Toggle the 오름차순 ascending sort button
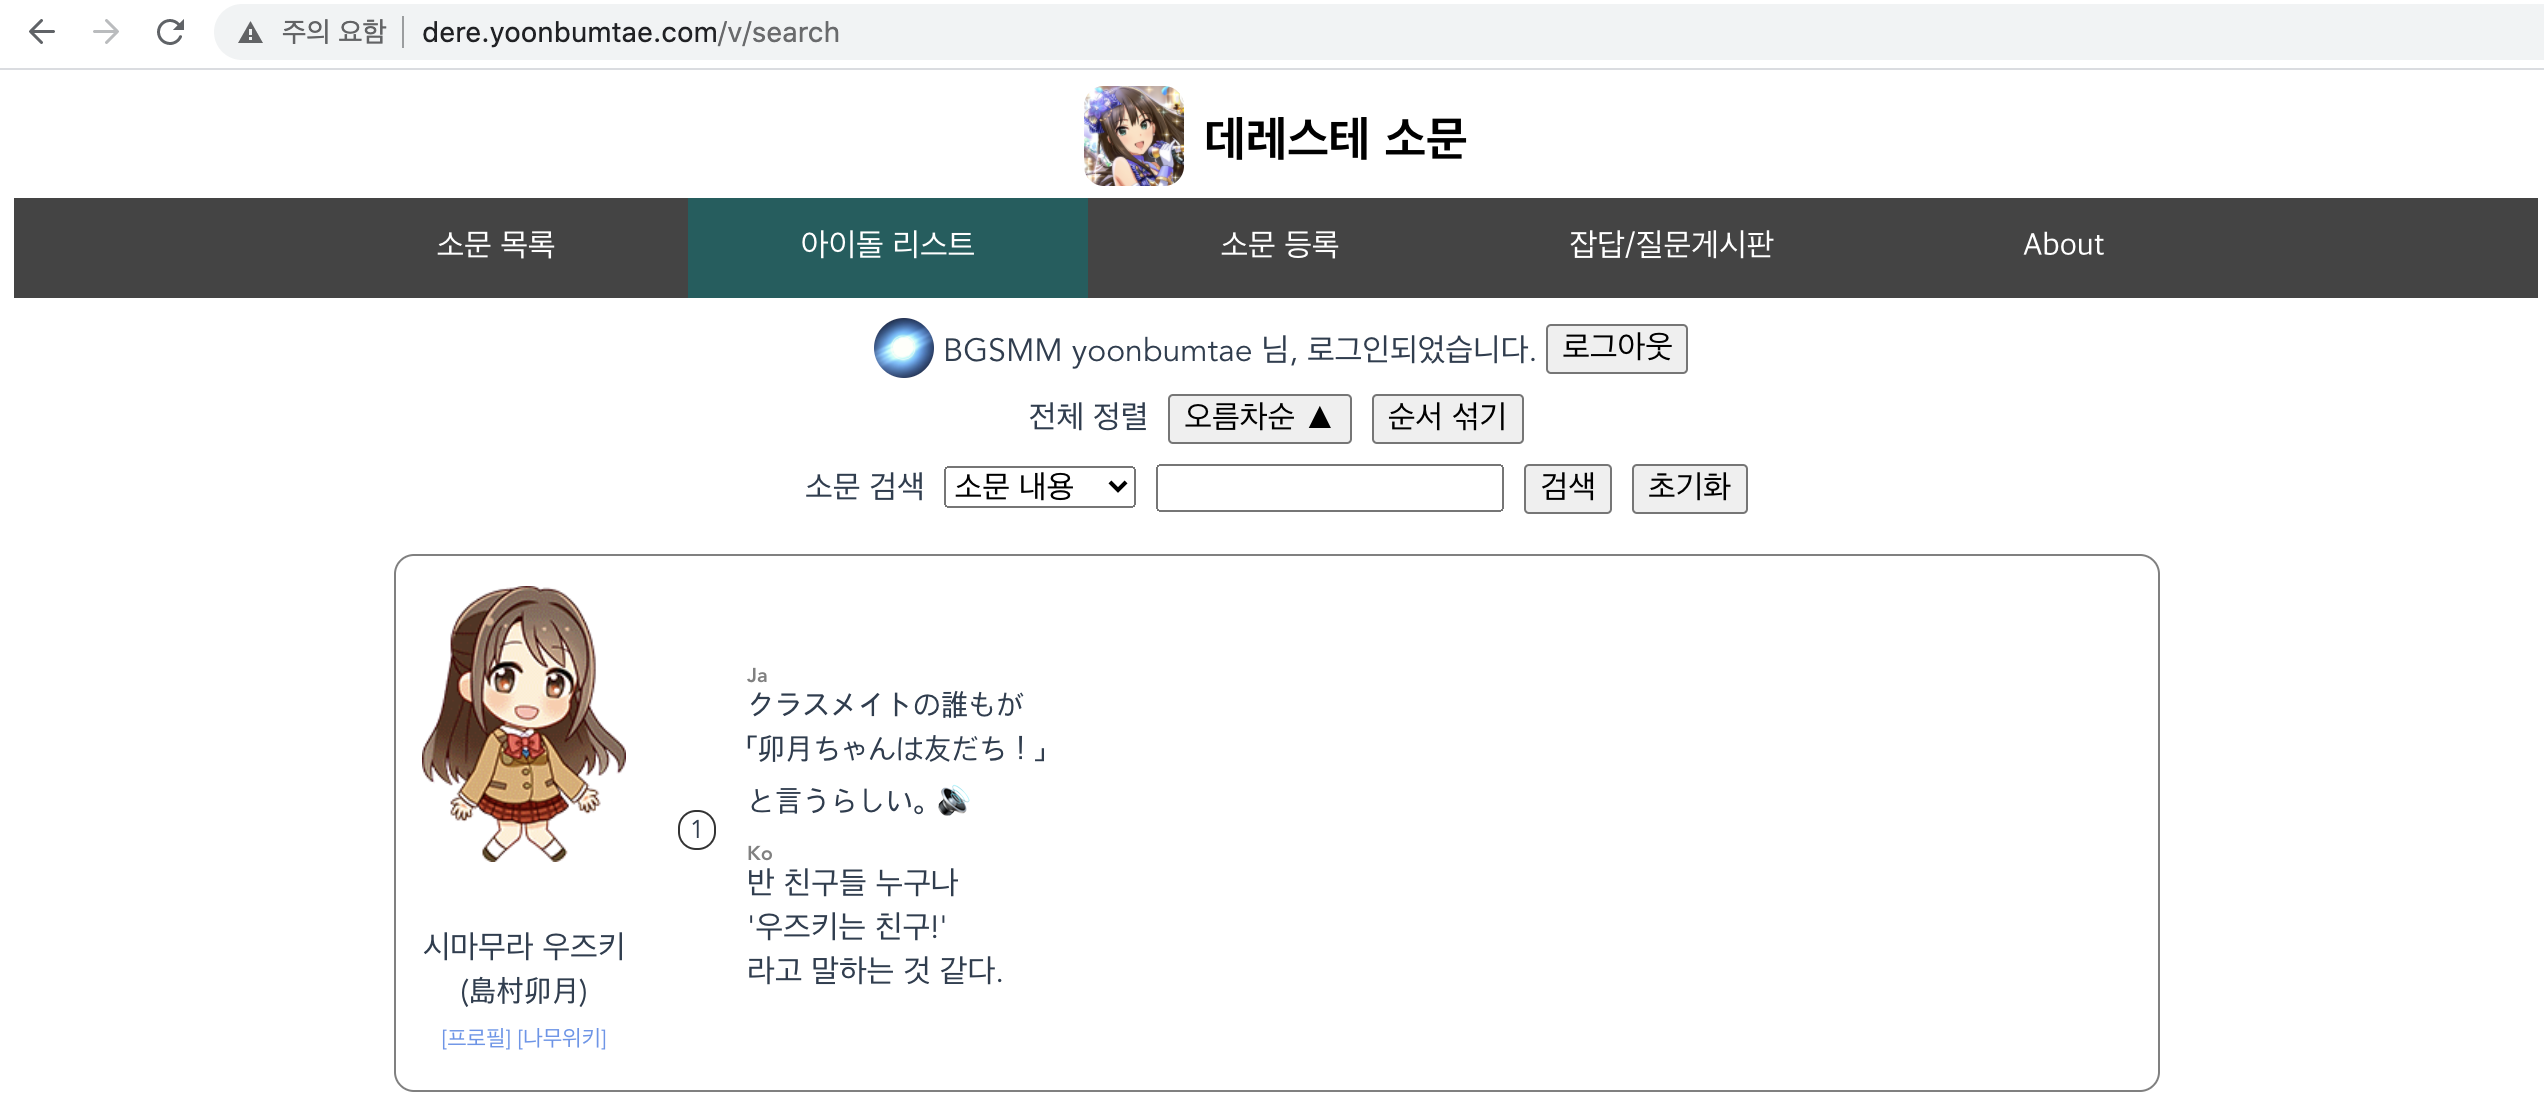 coord(1258,417)
